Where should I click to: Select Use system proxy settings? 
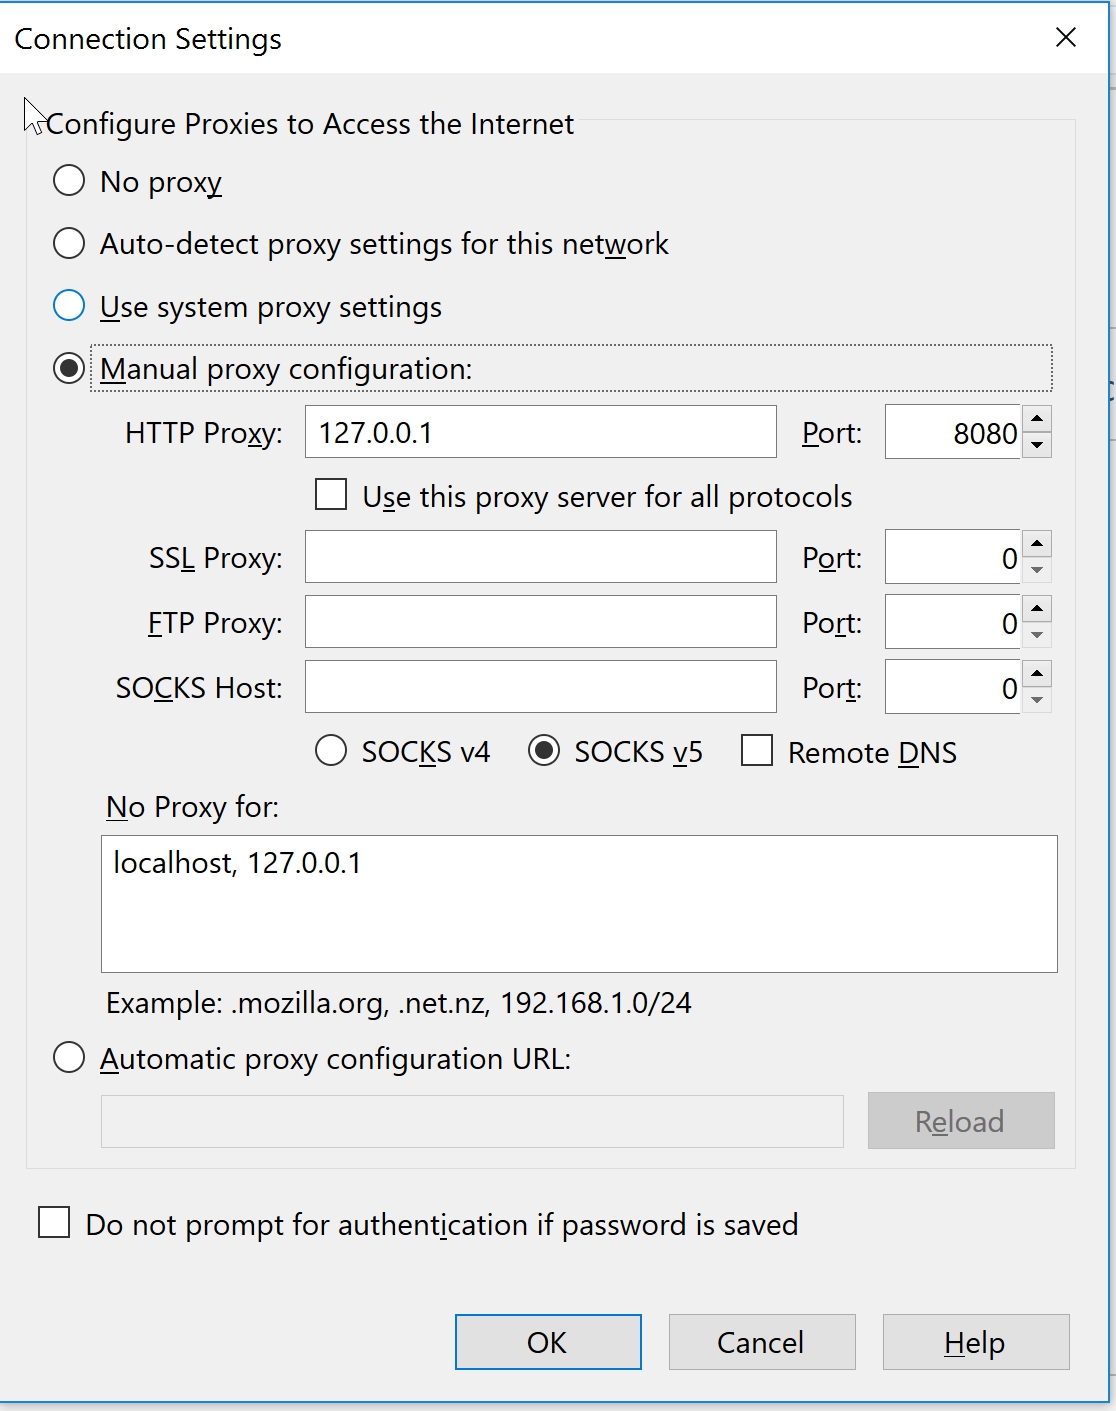[x=68, y=305]
